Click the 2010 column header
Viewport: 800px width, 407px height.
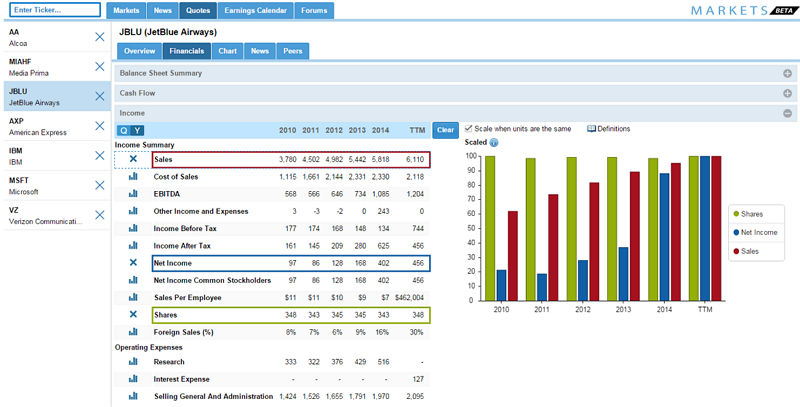(287, 130)
